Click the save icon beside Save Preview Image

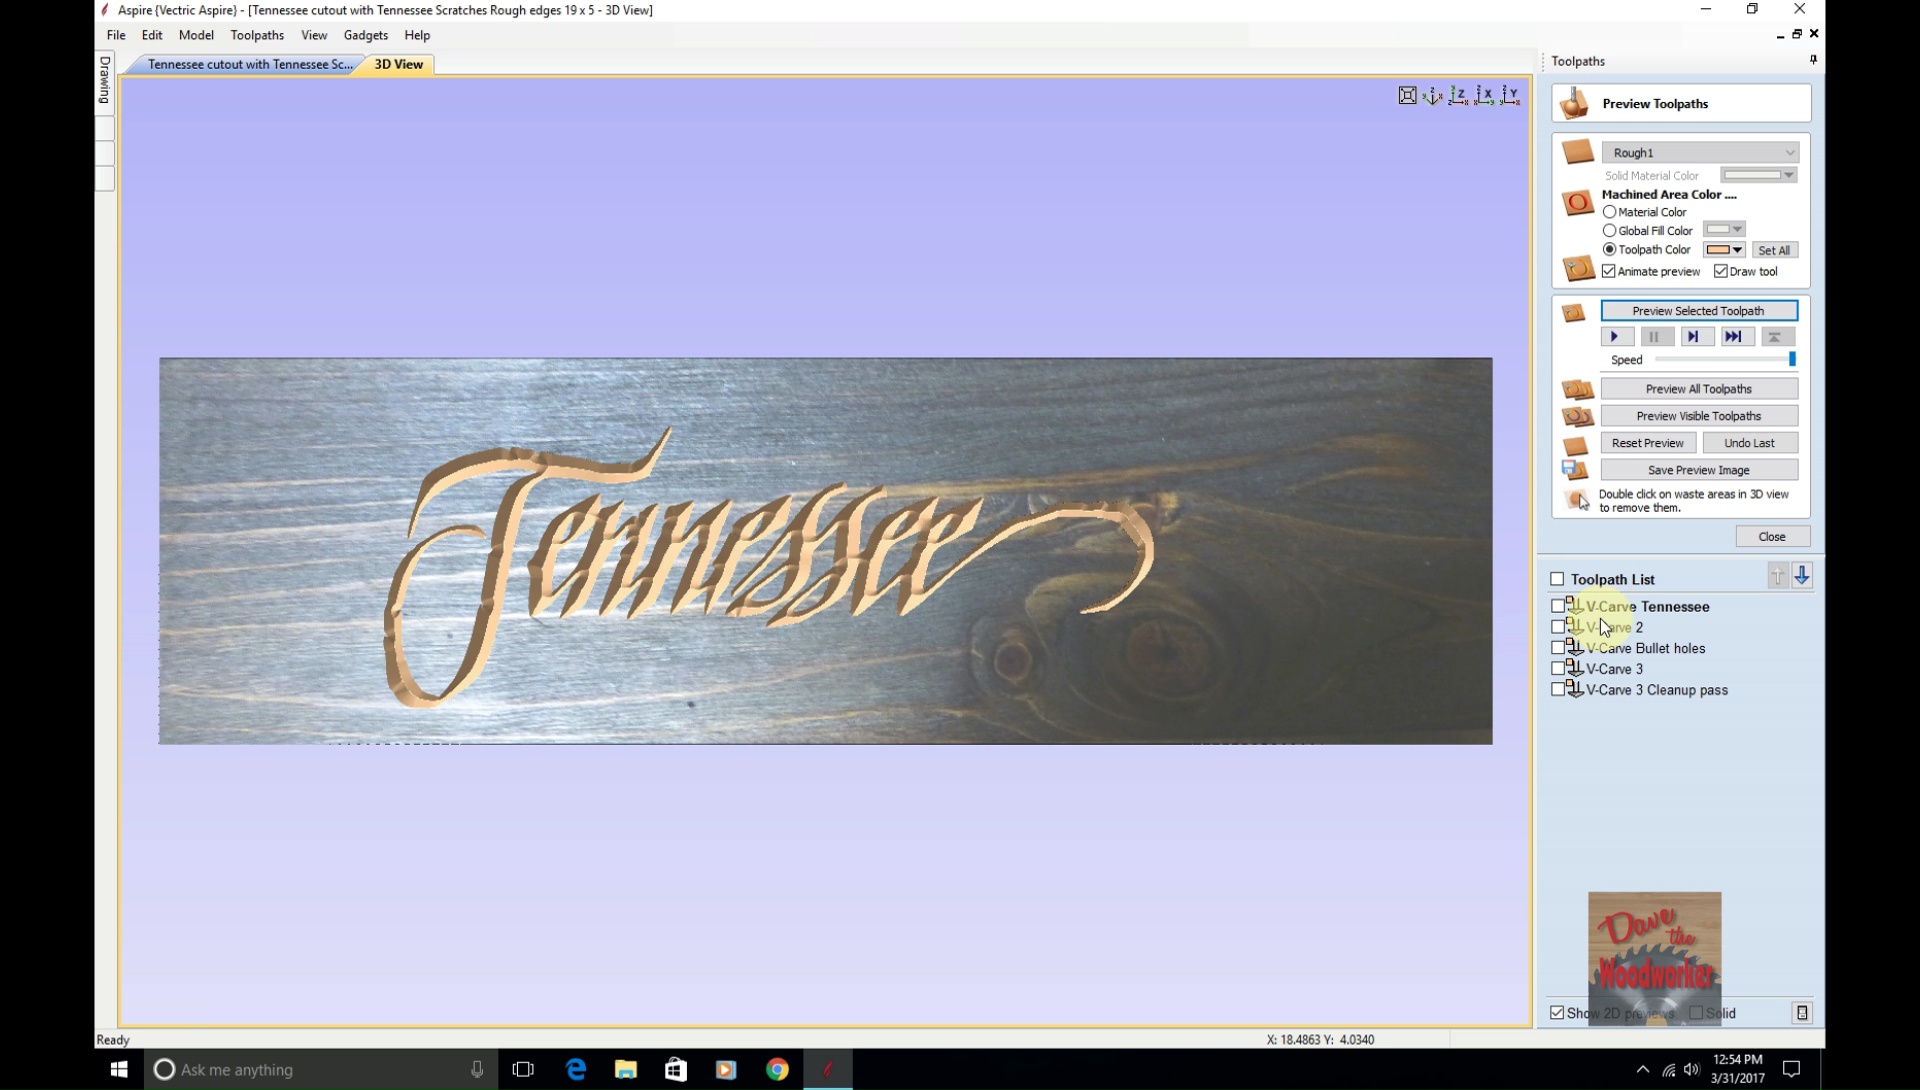(1574, 470)
